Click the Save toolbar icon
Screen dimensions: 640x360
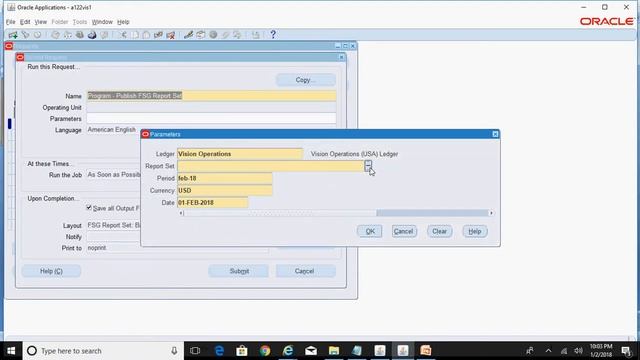point(56,35)
